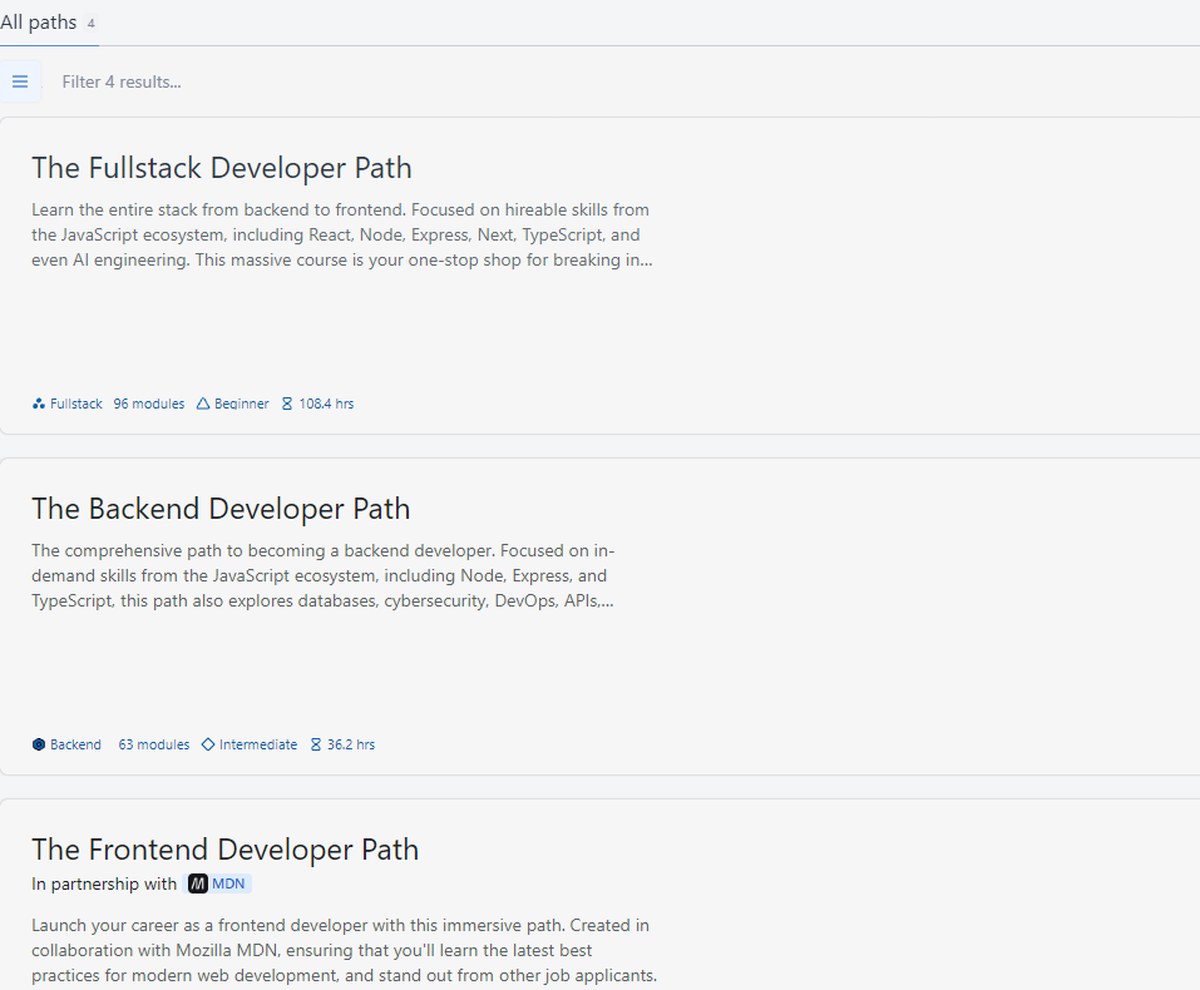Click the 'Fullstack' tag label

(x=76, y=404)
